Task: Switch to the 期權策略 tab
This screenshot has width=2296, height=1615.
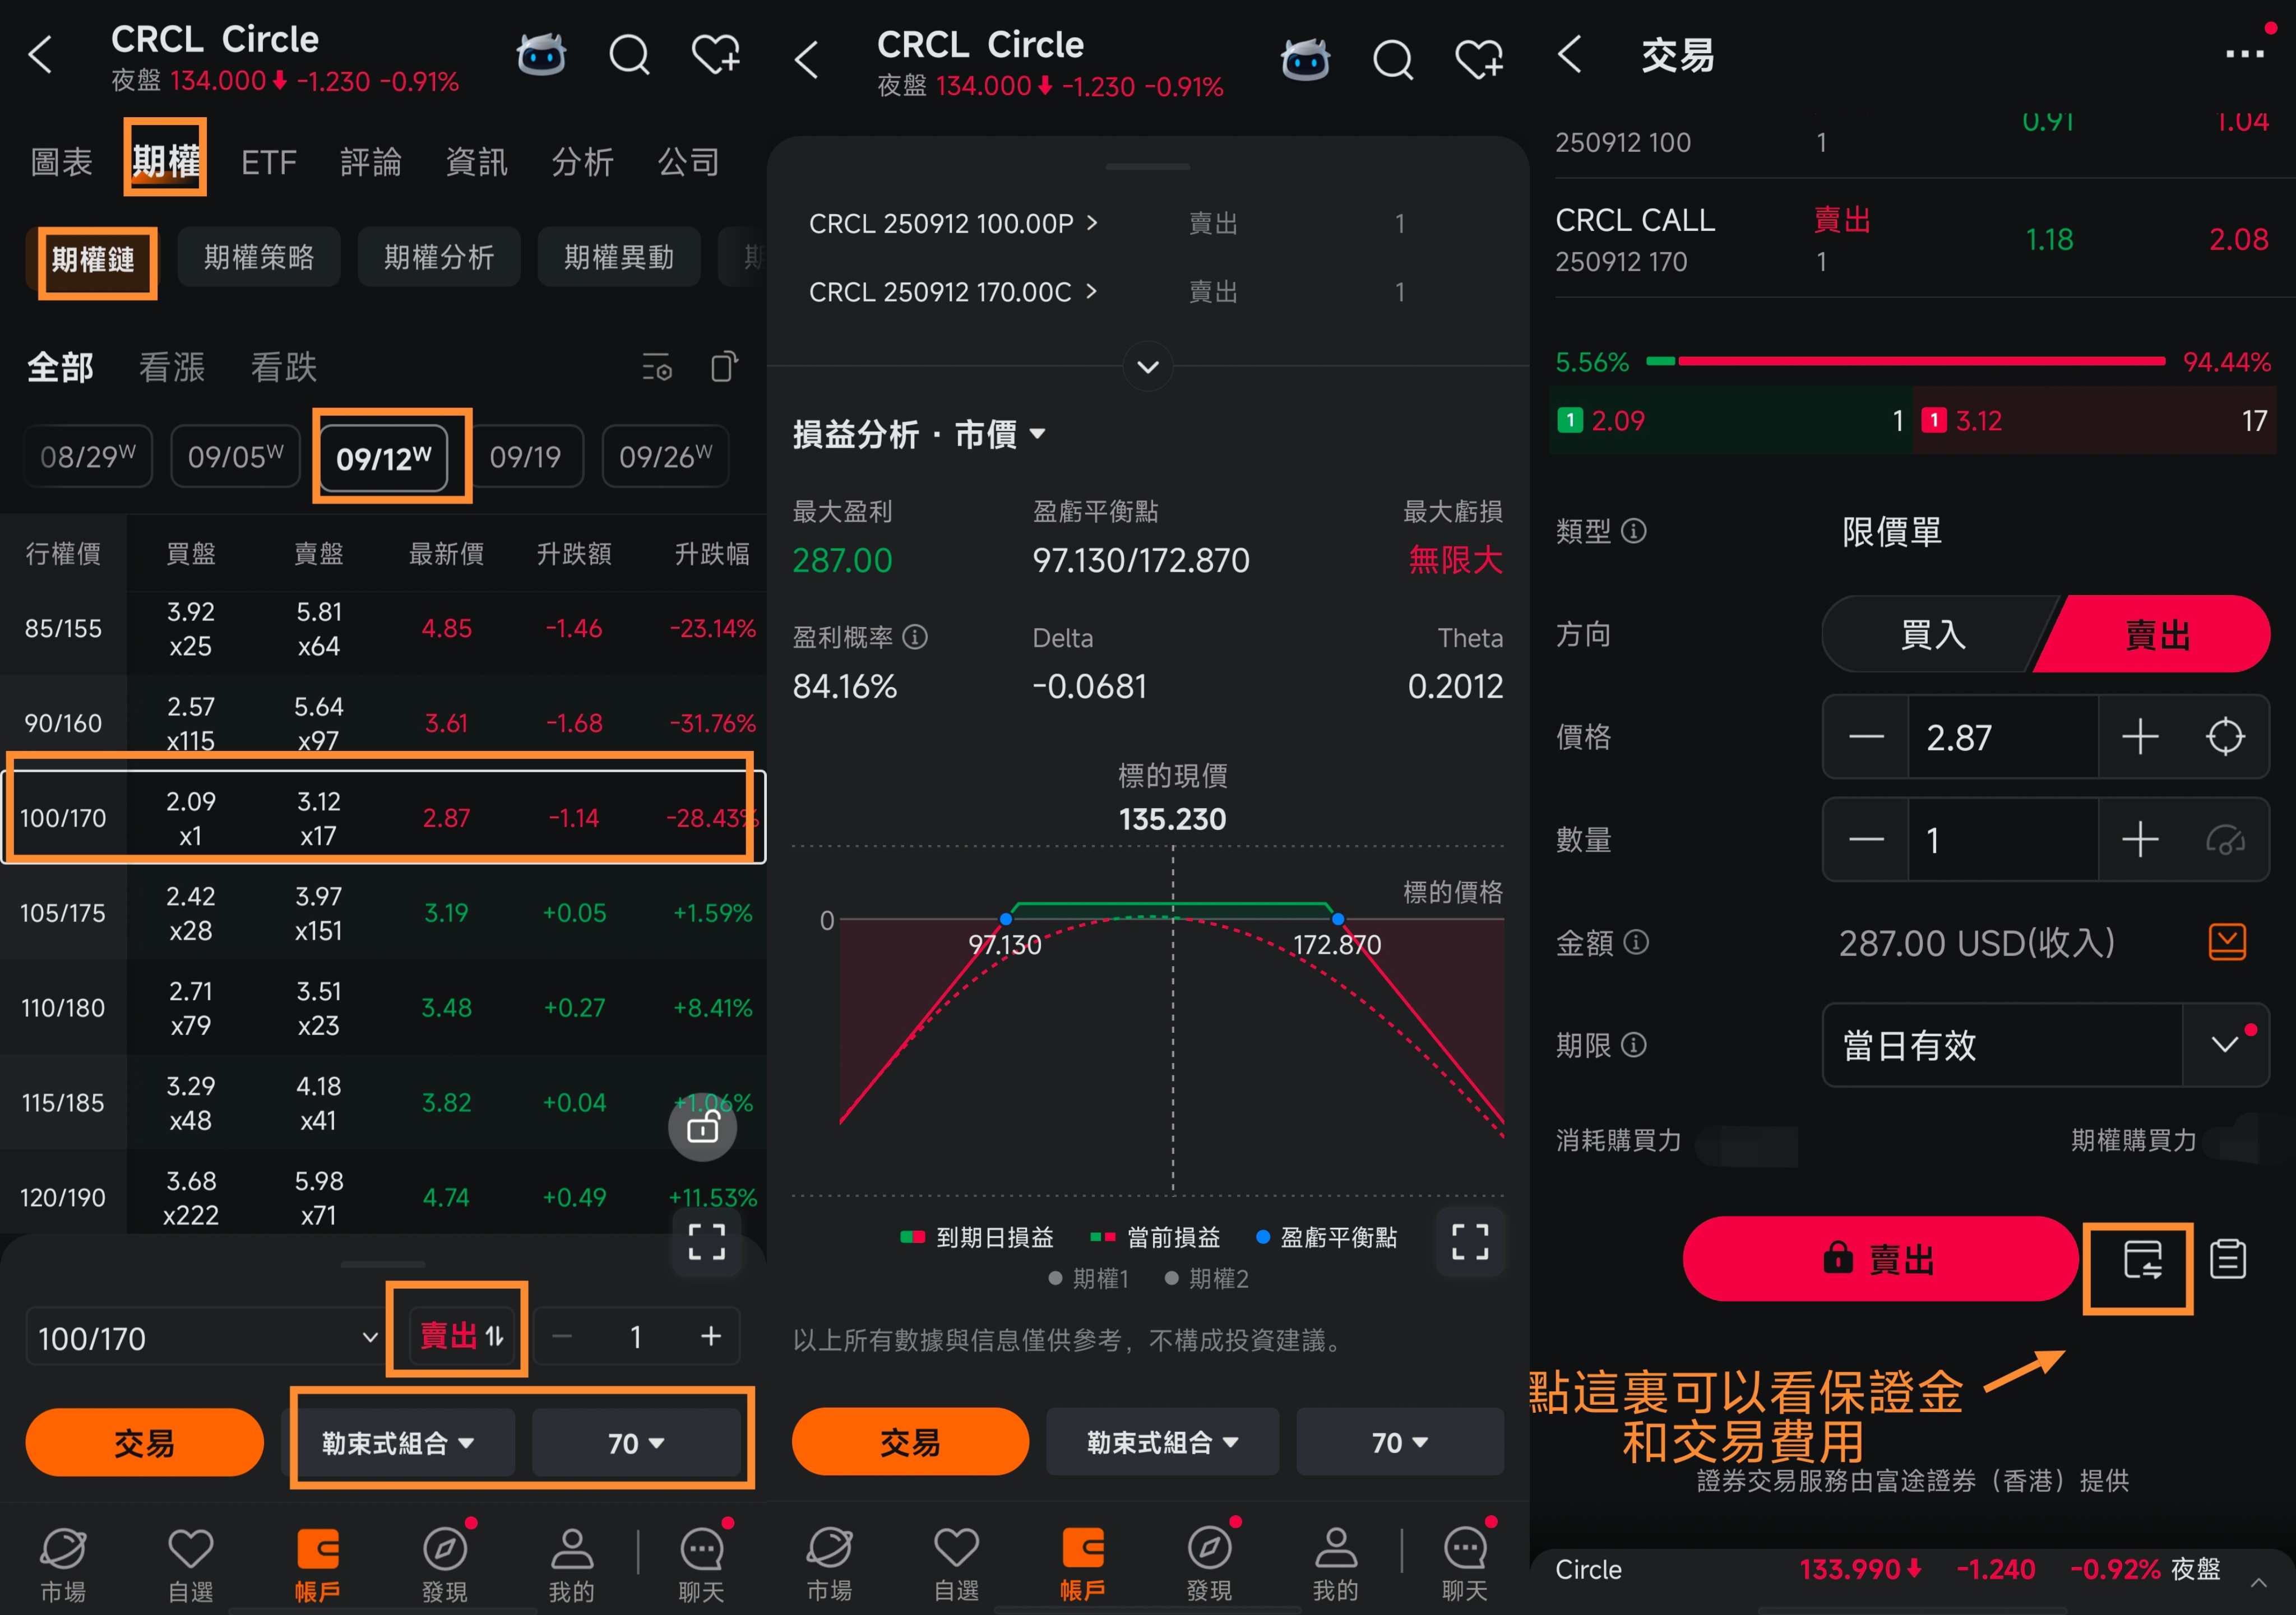Action: 259,258
